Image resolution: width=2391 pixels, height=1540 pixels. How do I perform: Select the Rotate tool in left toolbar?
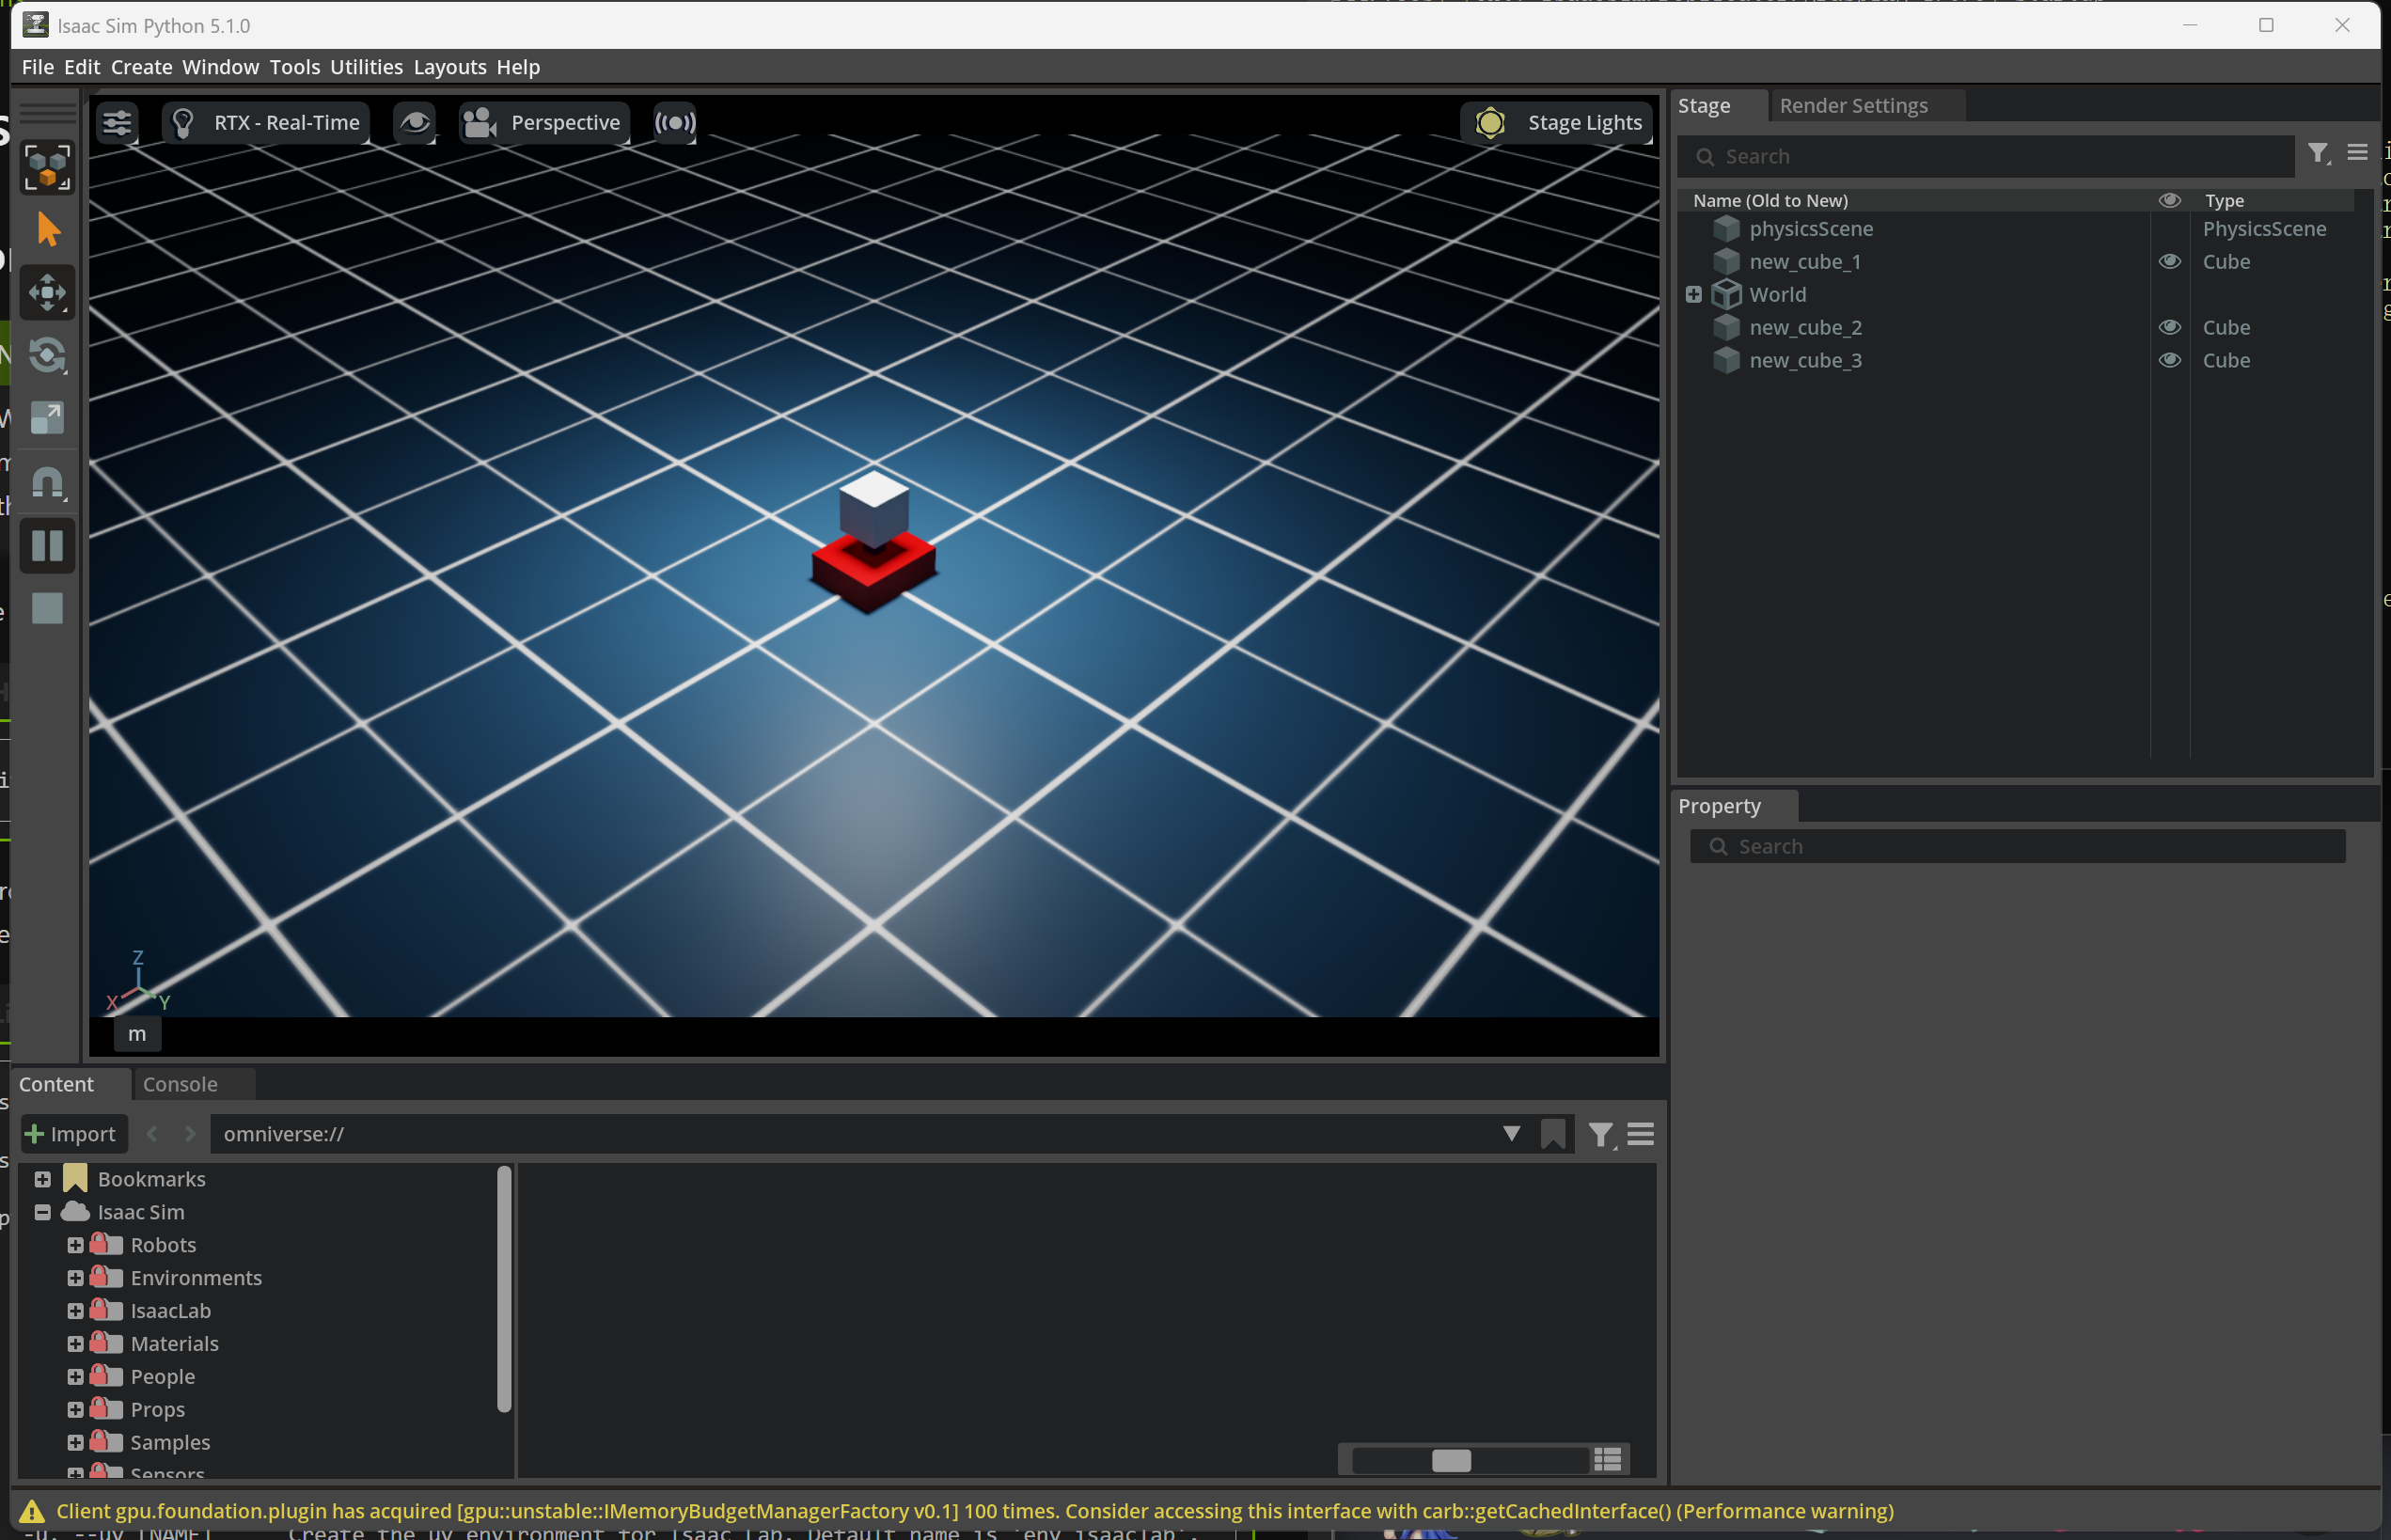pos(47,355)
